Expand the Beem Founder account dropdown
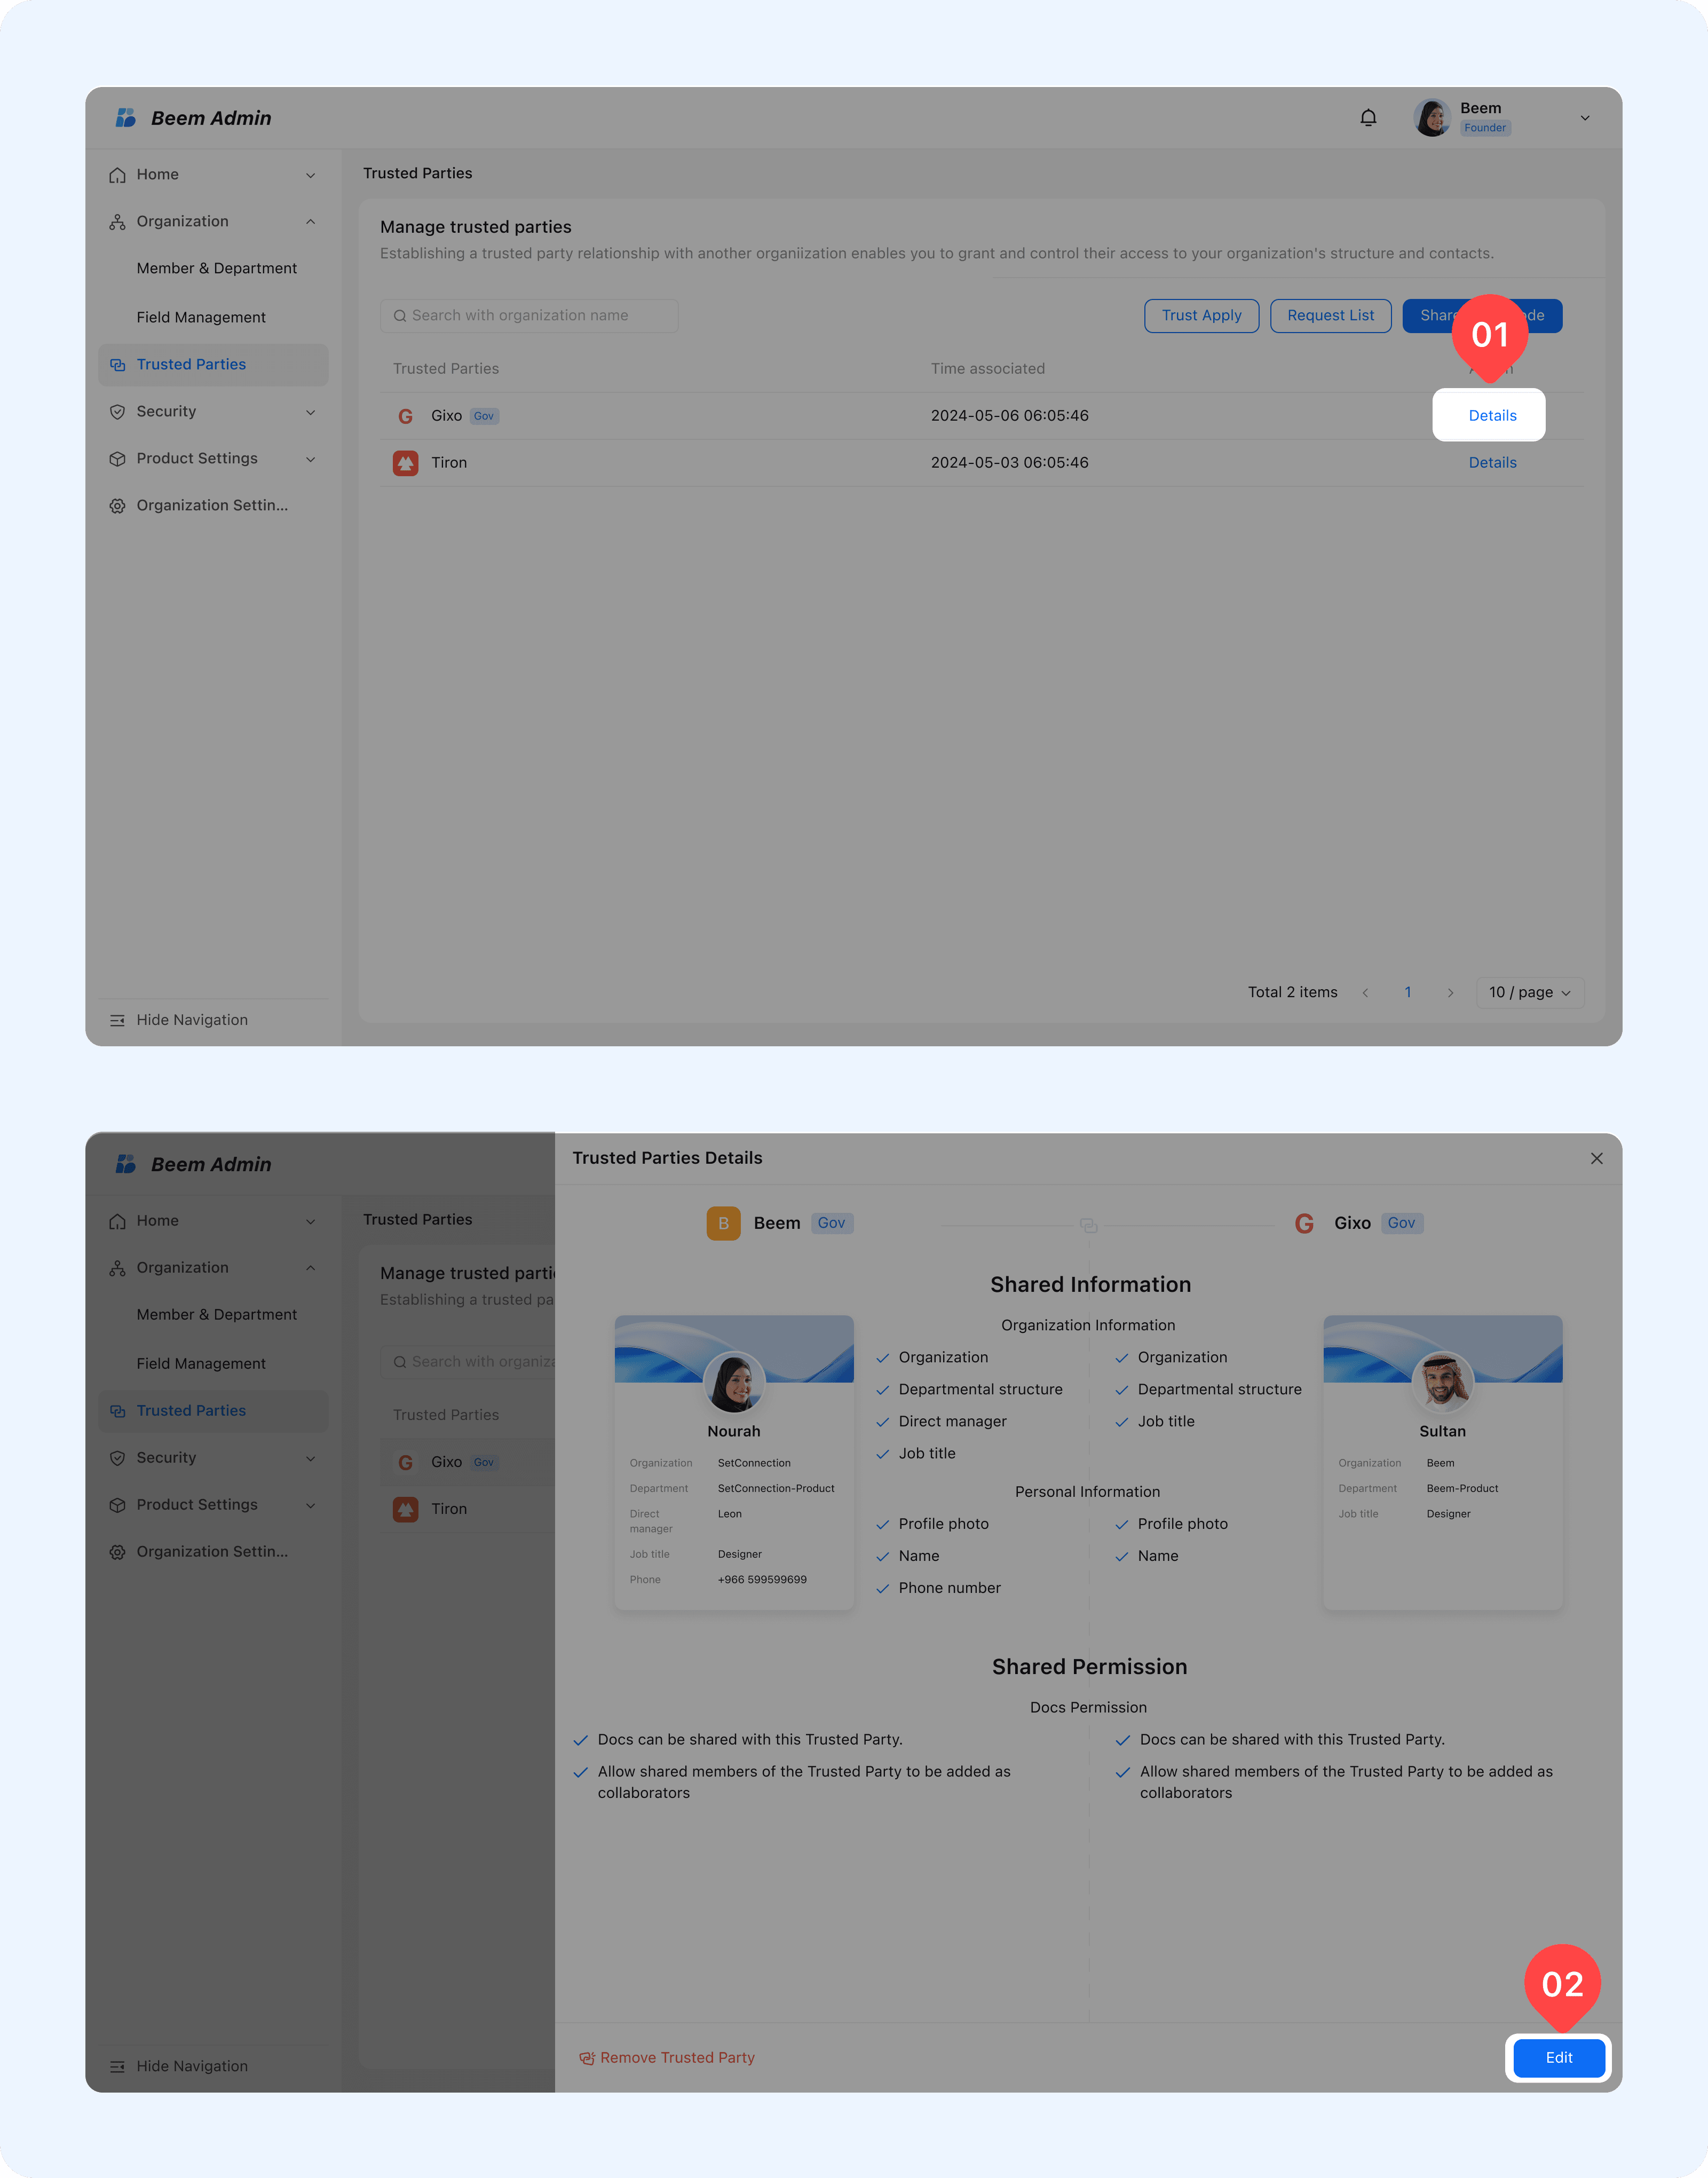 click(1584, 118)
